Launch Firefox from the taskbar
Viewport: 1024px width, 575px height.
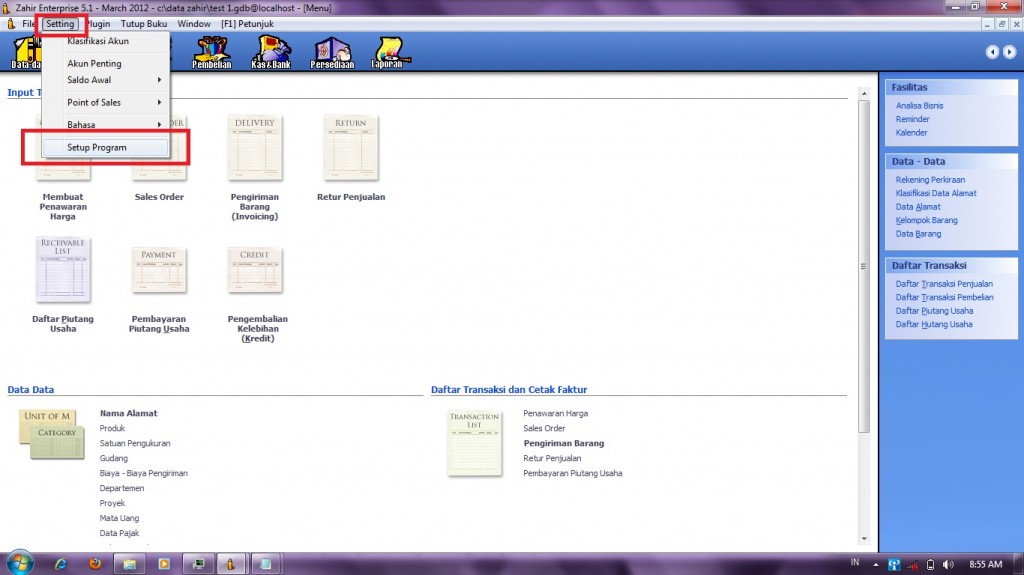click(95, 564)
